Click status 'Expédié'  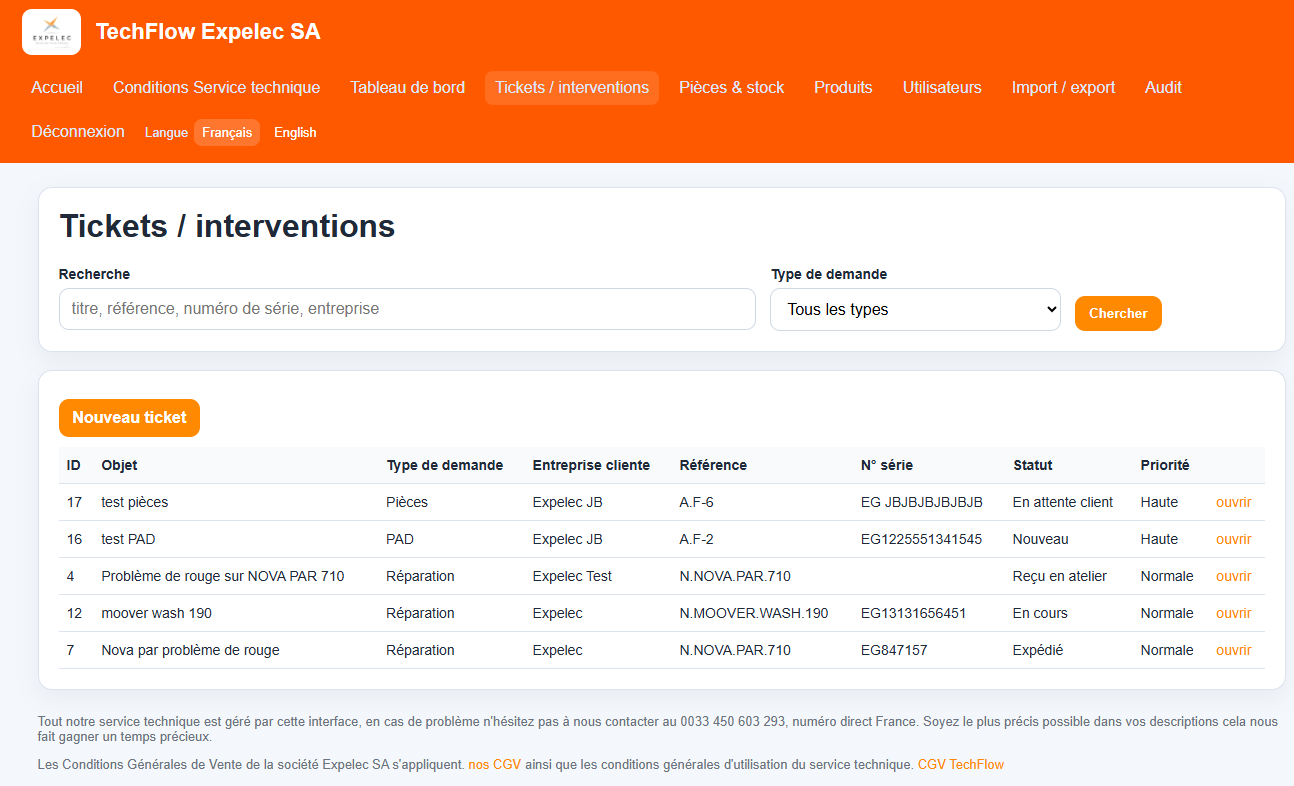pyautogui.click(x=1038, y=650)
